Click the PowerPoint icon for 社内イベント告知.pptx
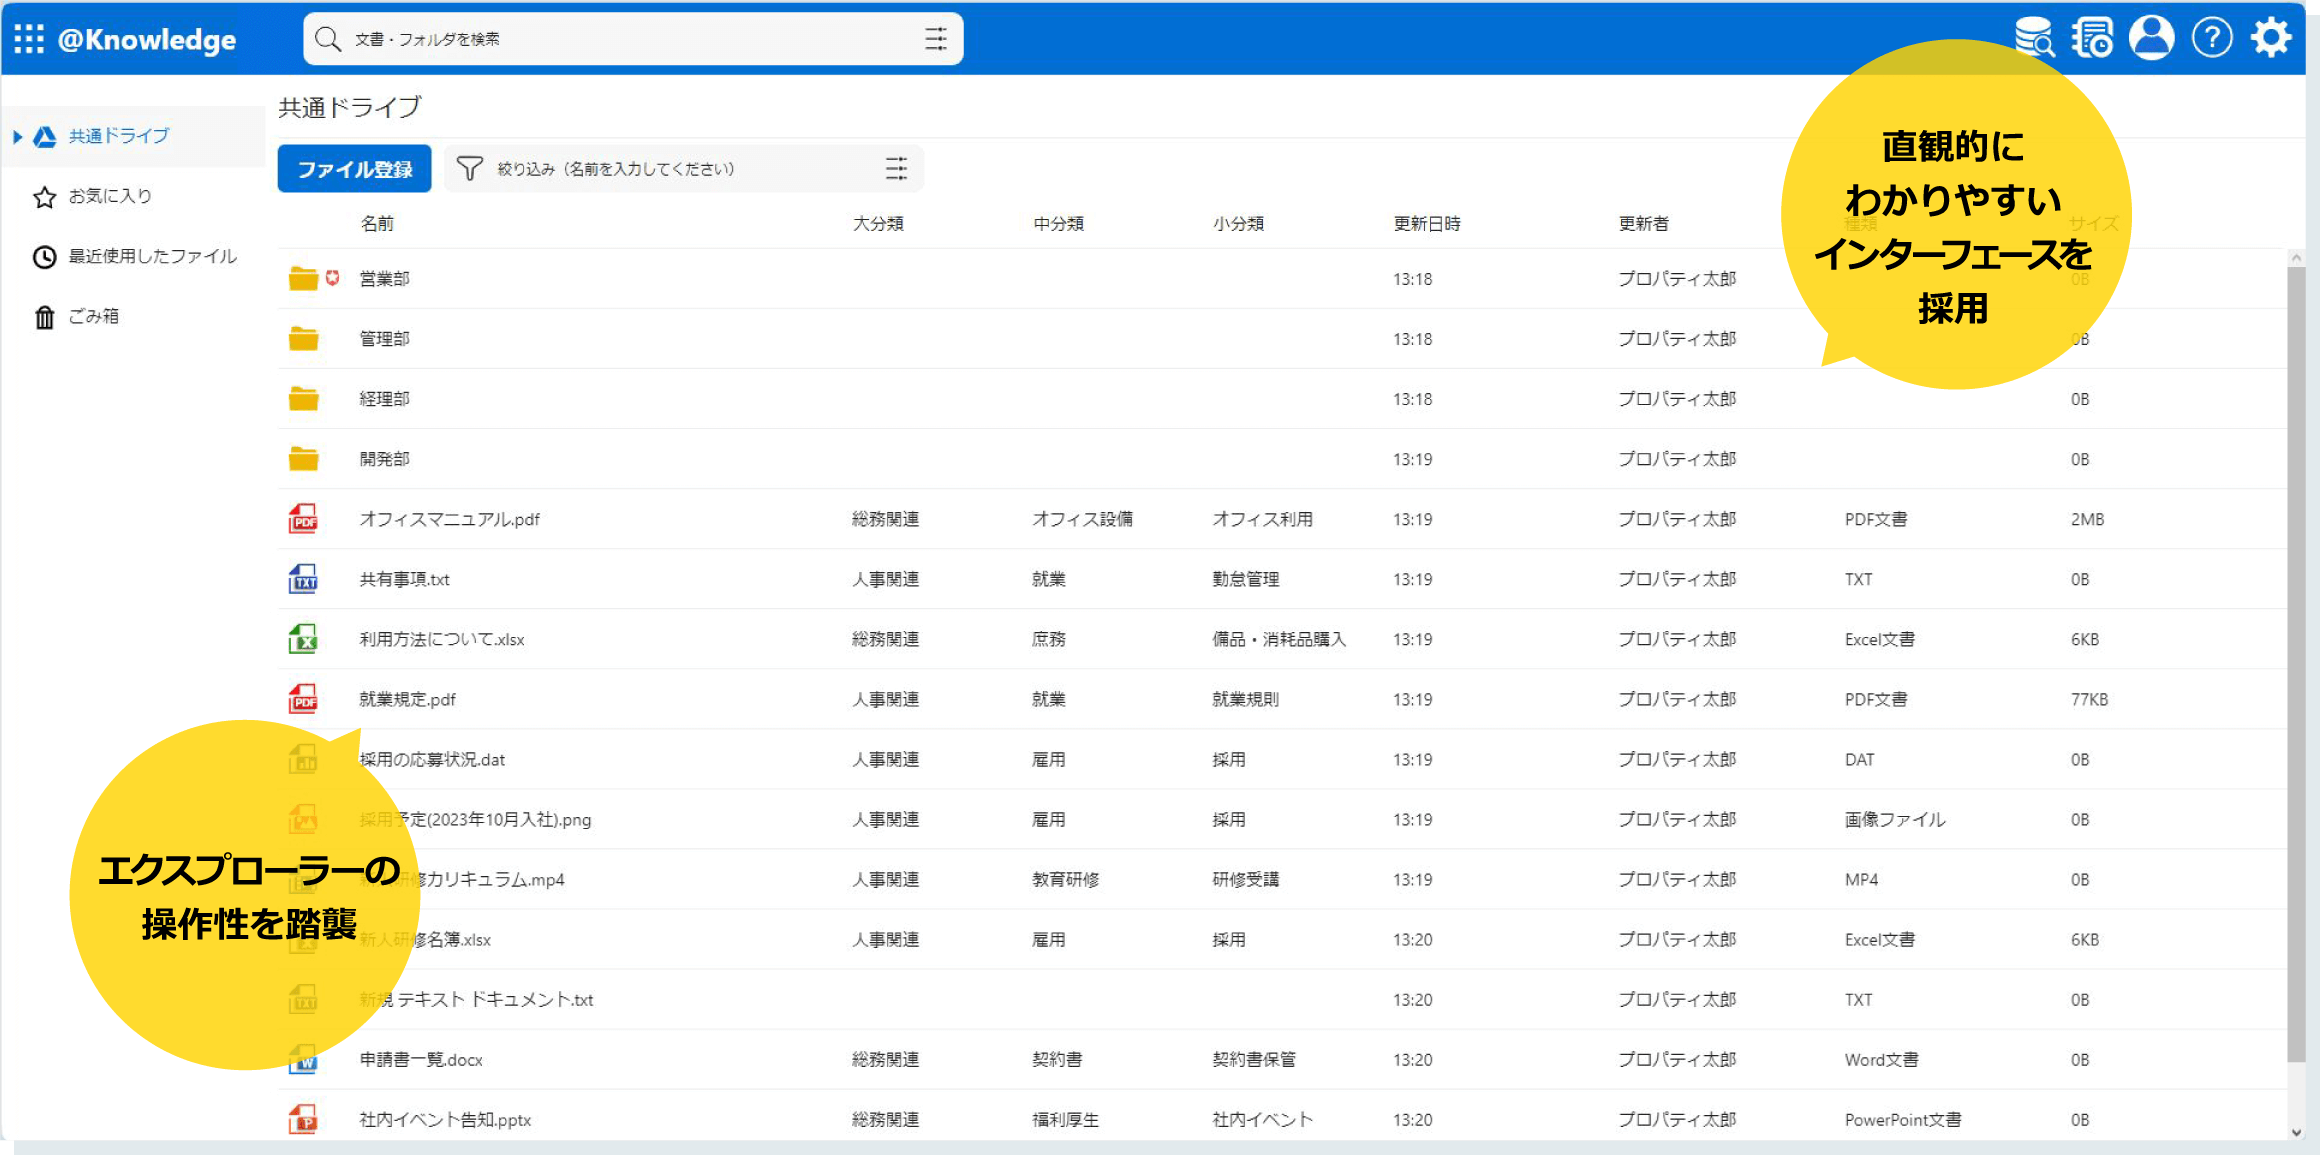2320x1155 pixels. click(303, 1119)
